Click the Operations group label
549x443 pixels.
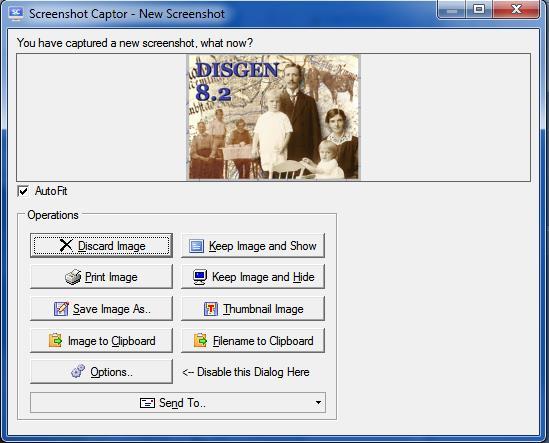[53, 215]
